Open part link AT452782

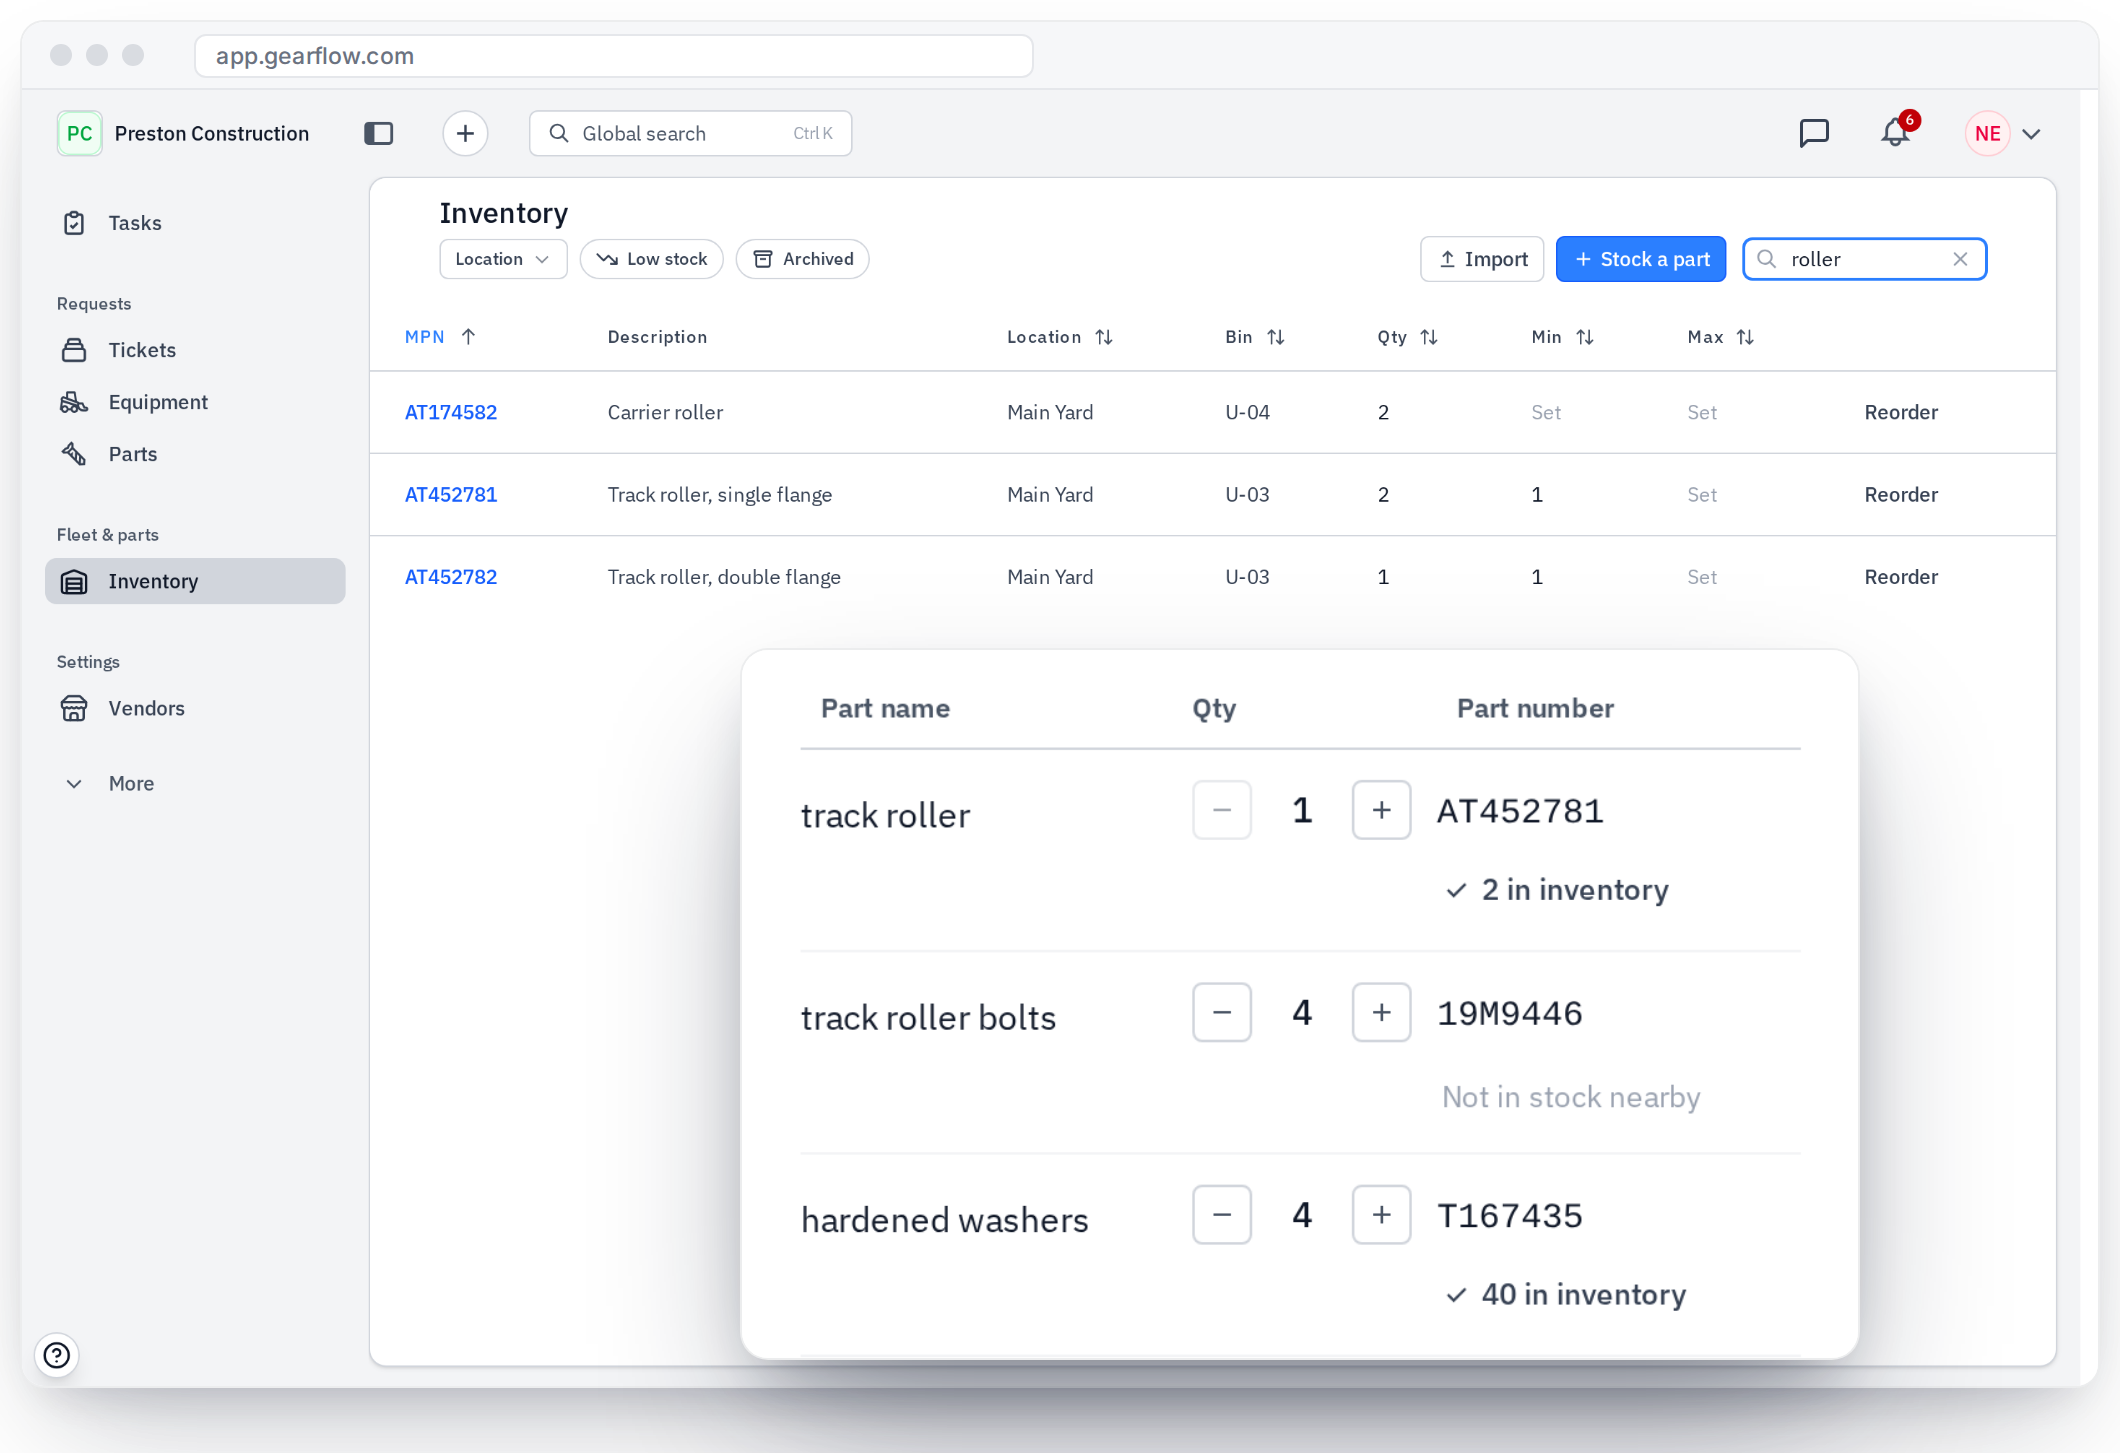[451, 577]
